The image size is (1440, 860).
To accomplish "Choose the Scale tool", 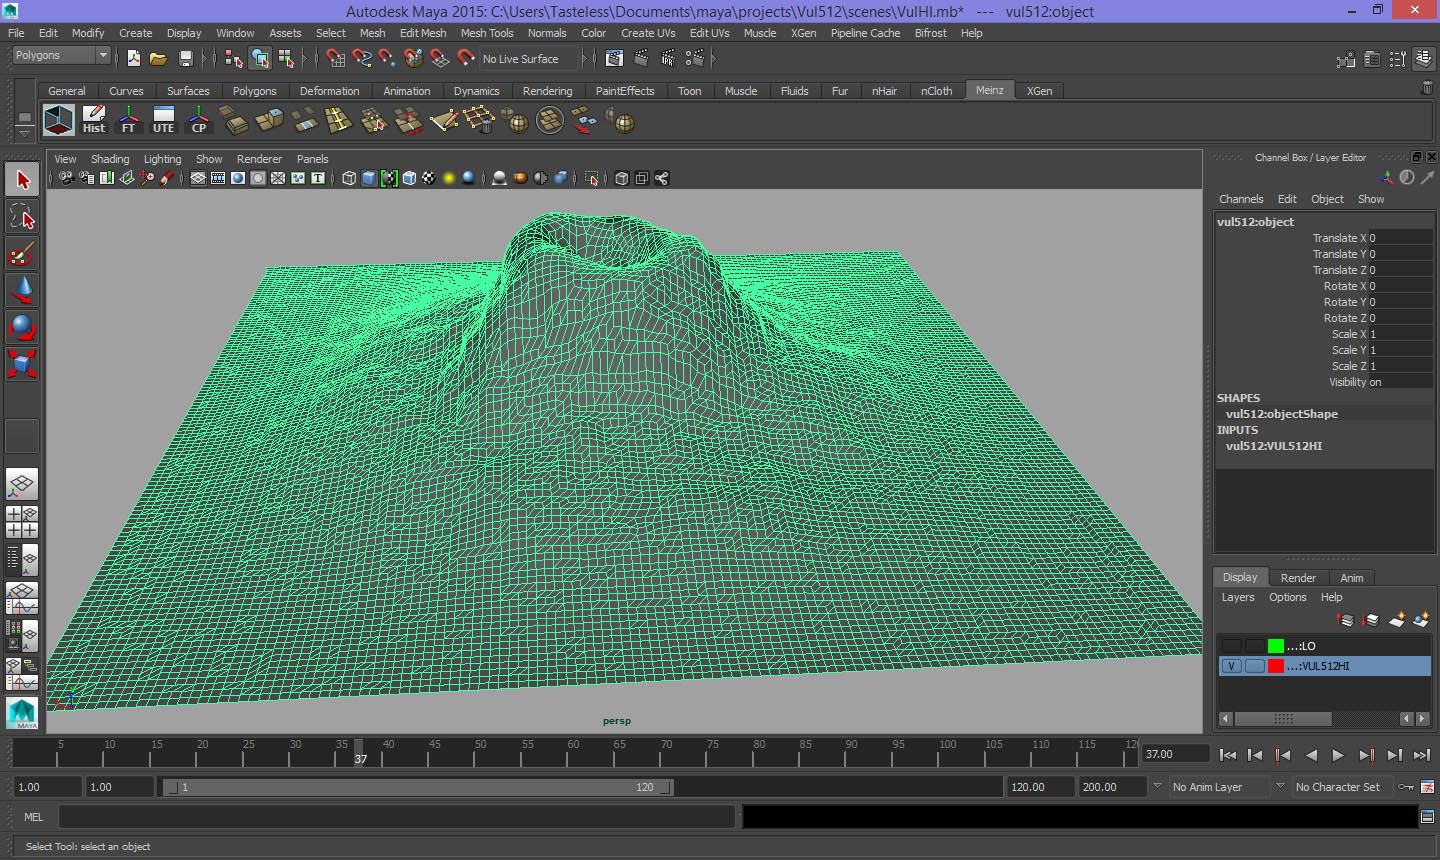I will (22, 363).
